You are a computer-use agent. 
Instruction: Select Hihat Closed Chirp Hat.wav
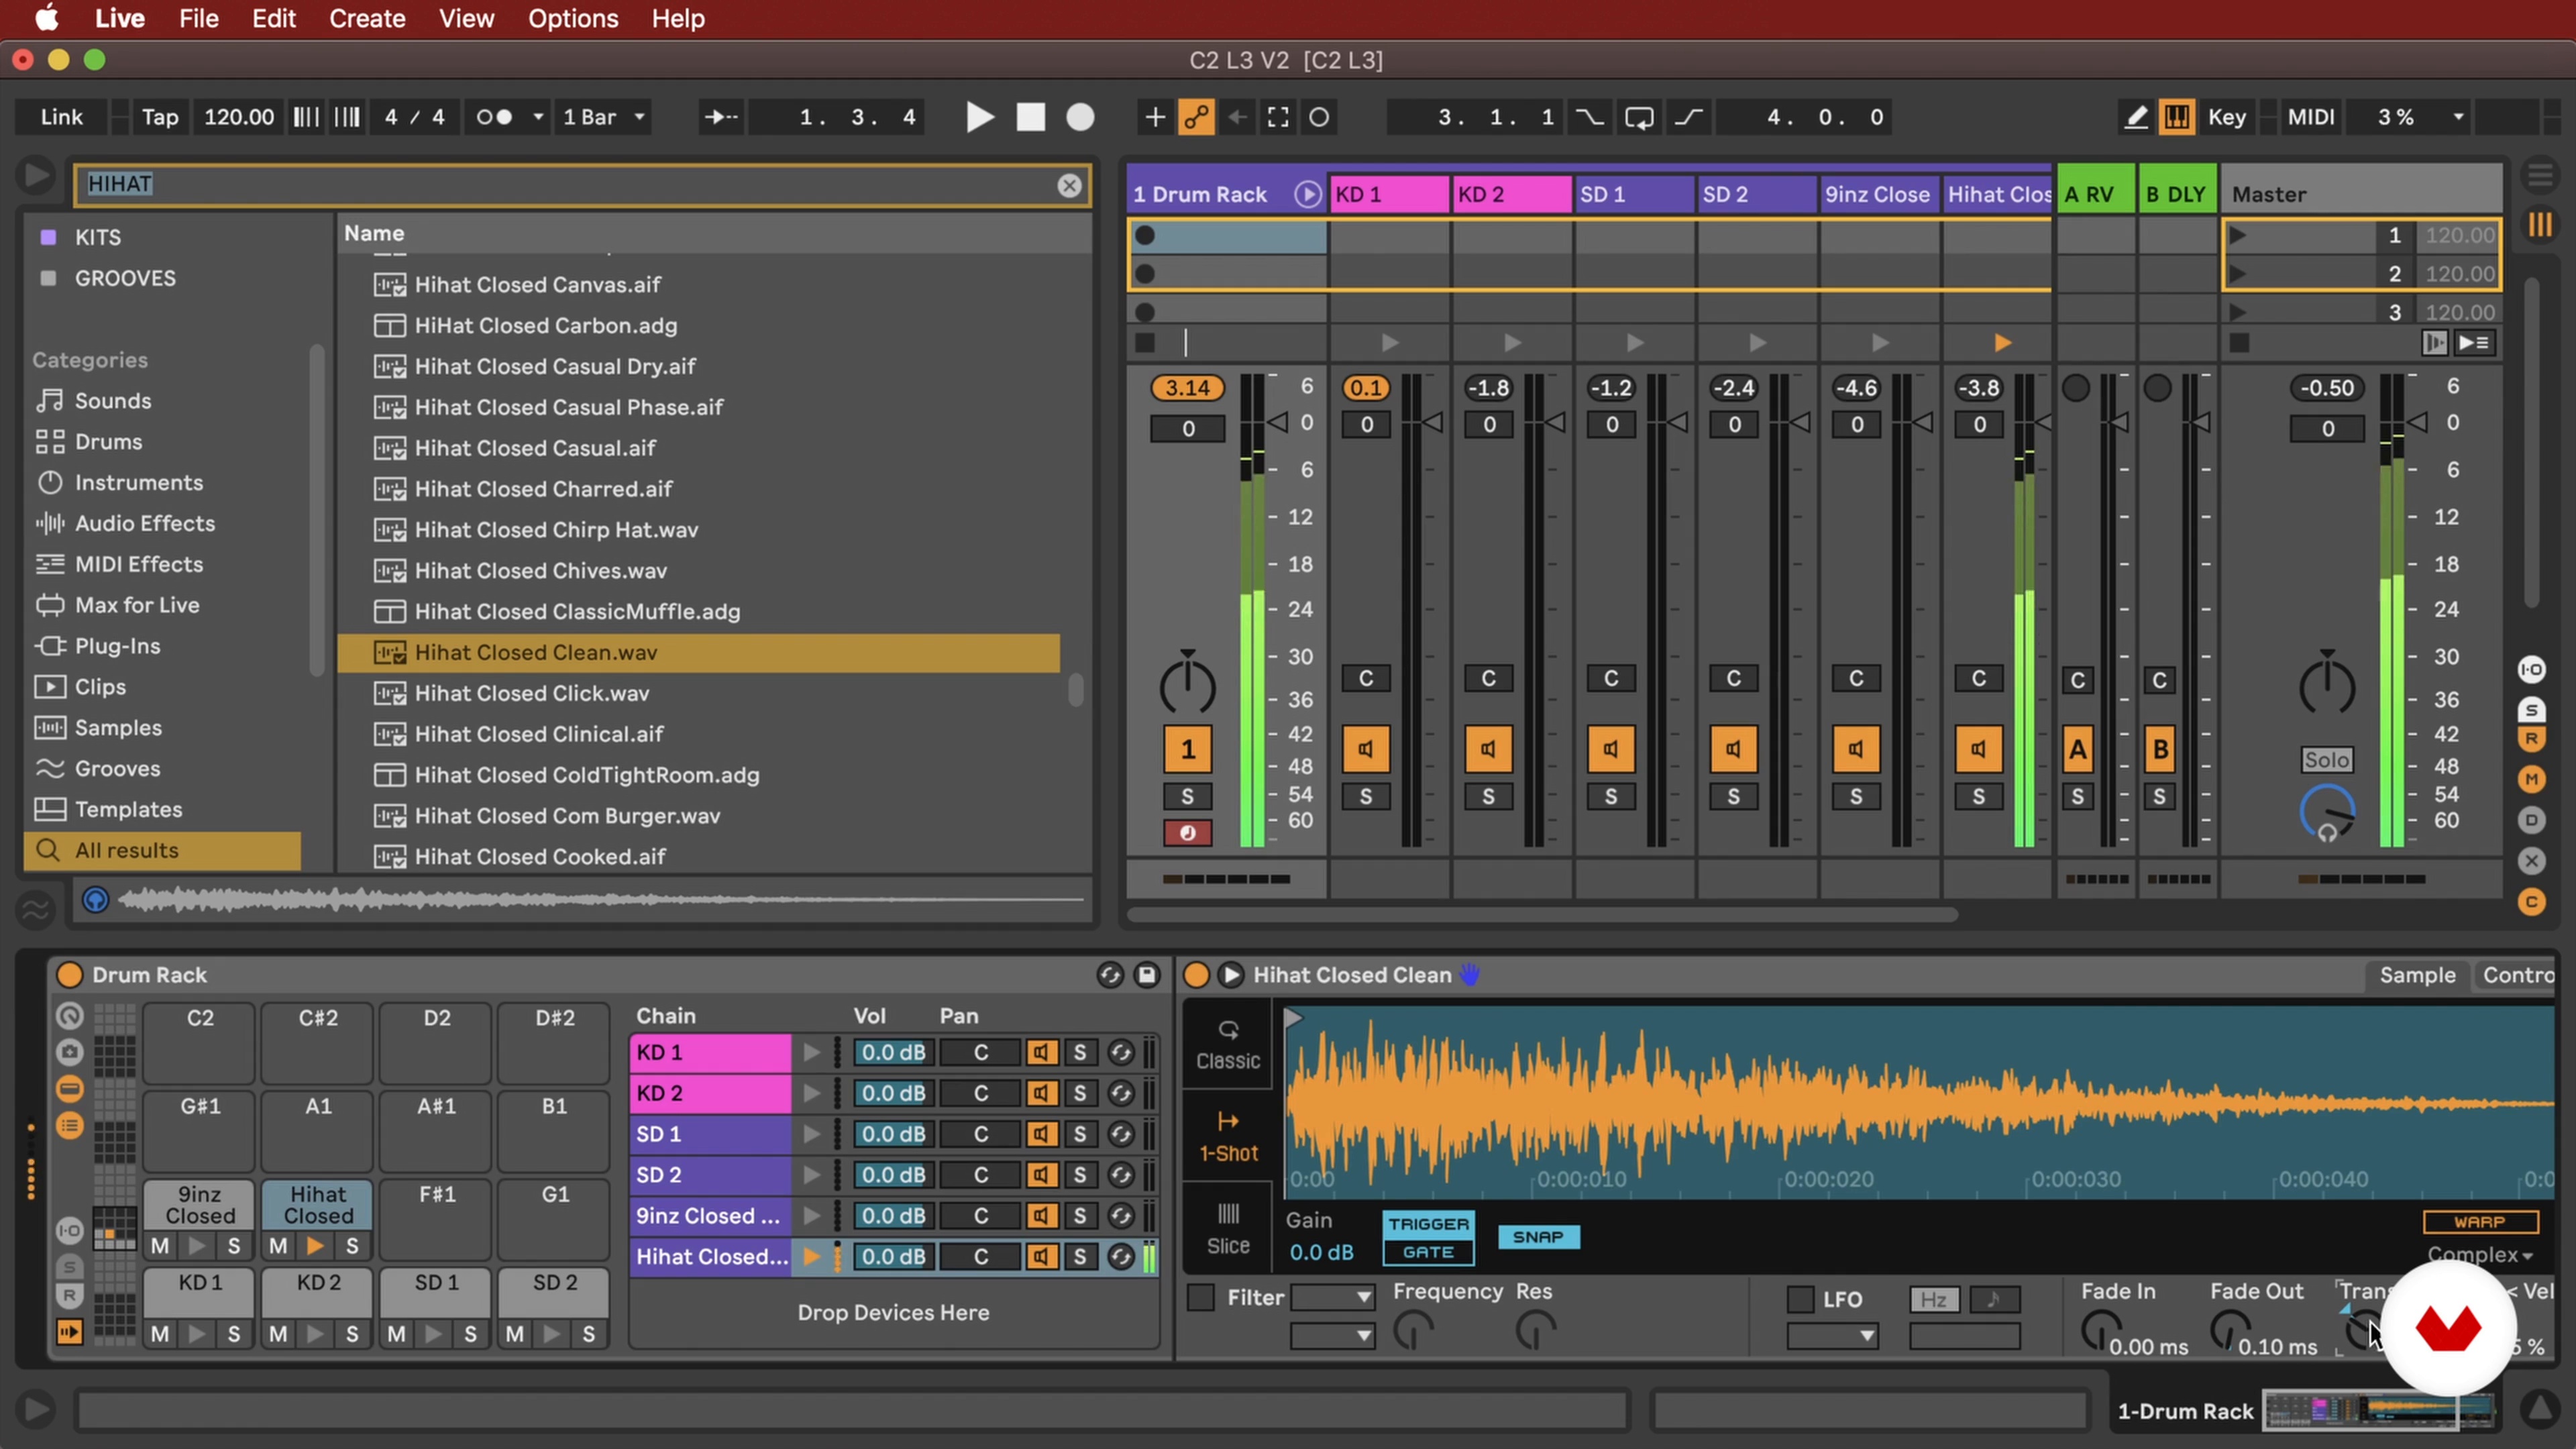[698, 530]
